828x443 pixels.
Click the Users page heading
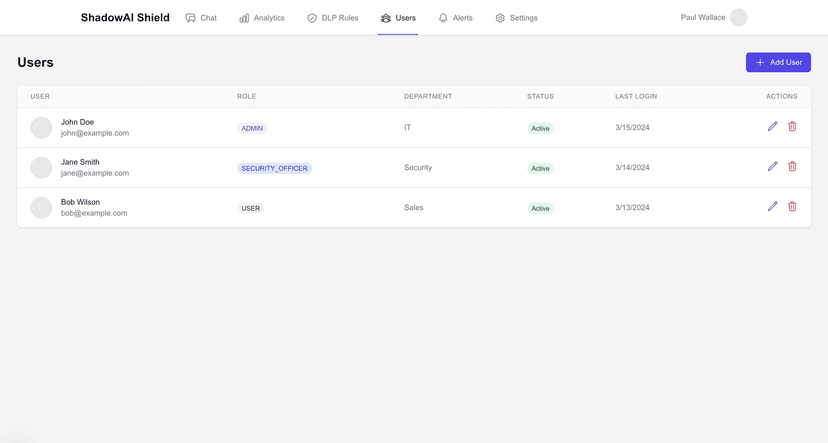pos(35,62)
